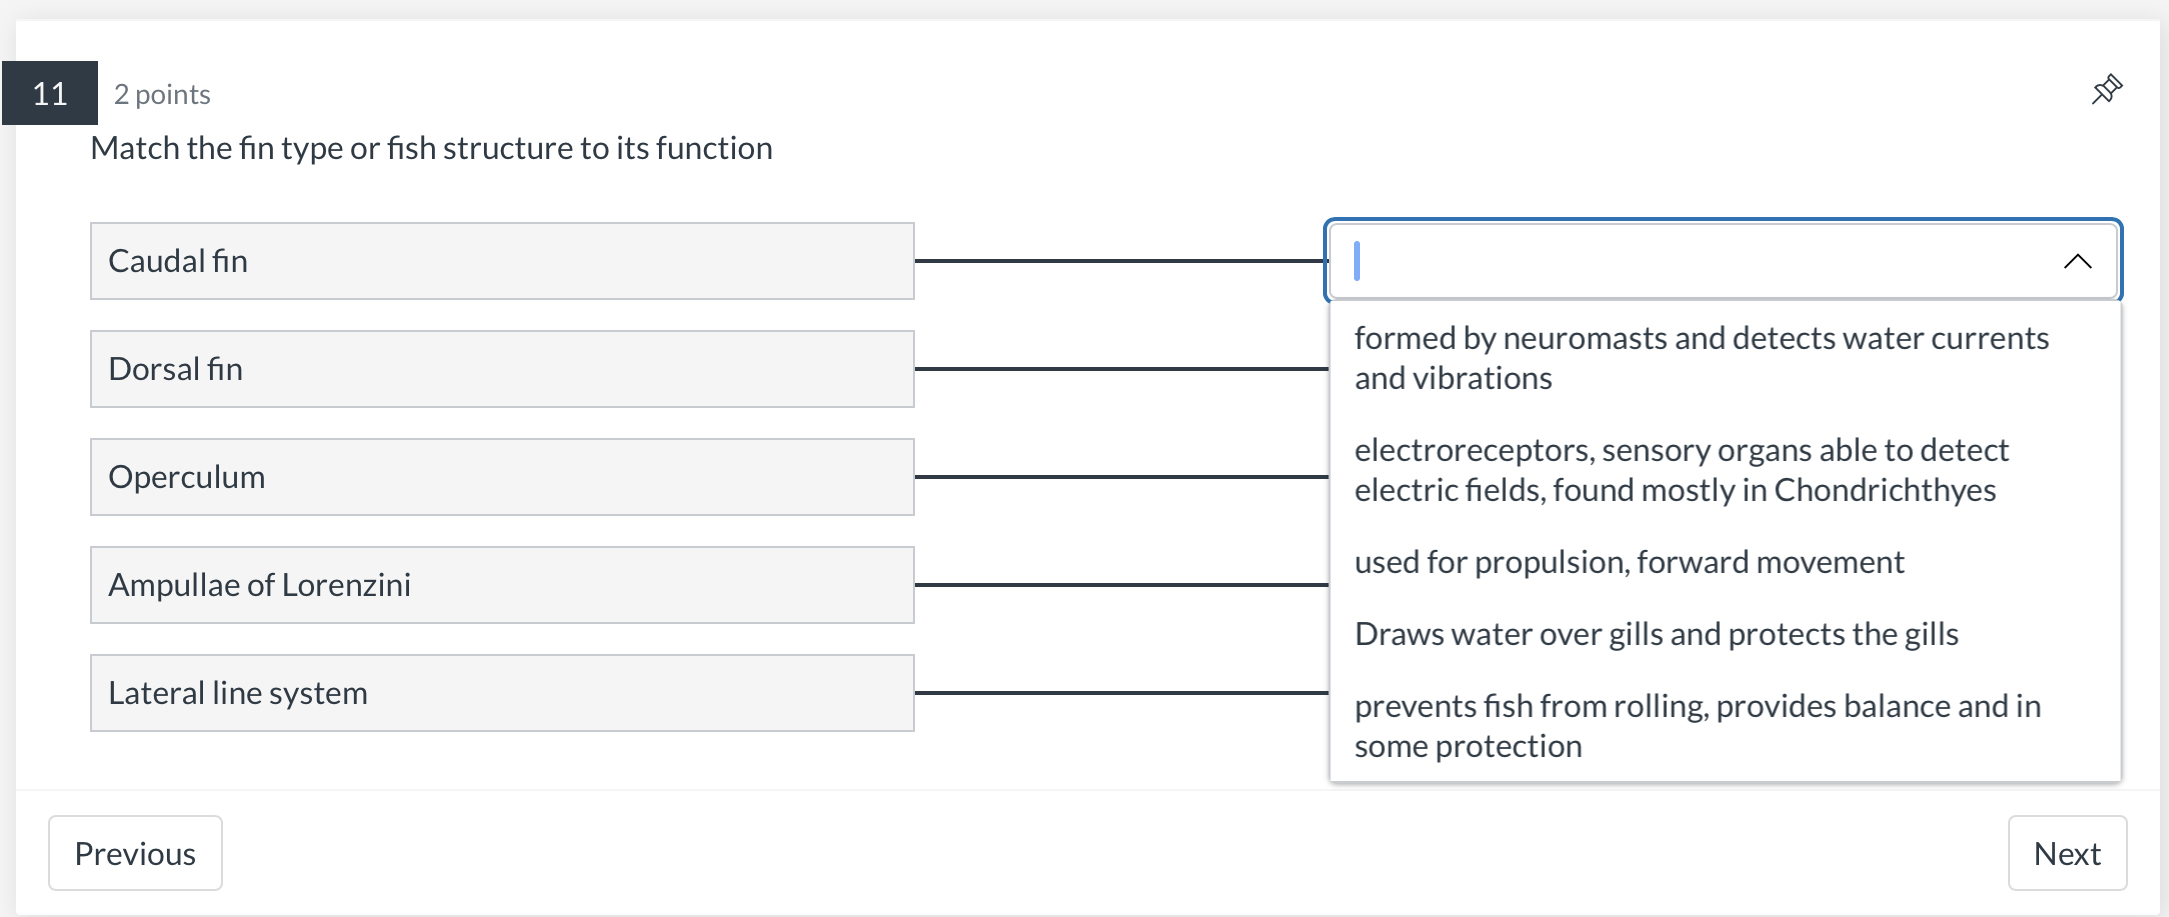Click the Caudal fin item box
The image size is (2169, 917).
point(500,261)
